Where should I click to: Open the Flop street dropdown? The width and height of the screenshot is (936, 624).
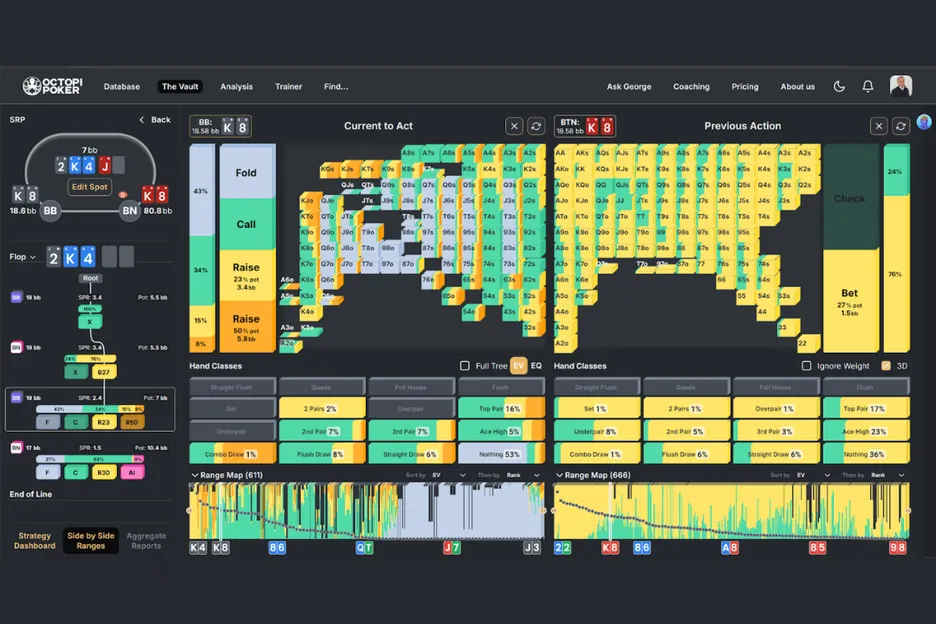[25, 257]
